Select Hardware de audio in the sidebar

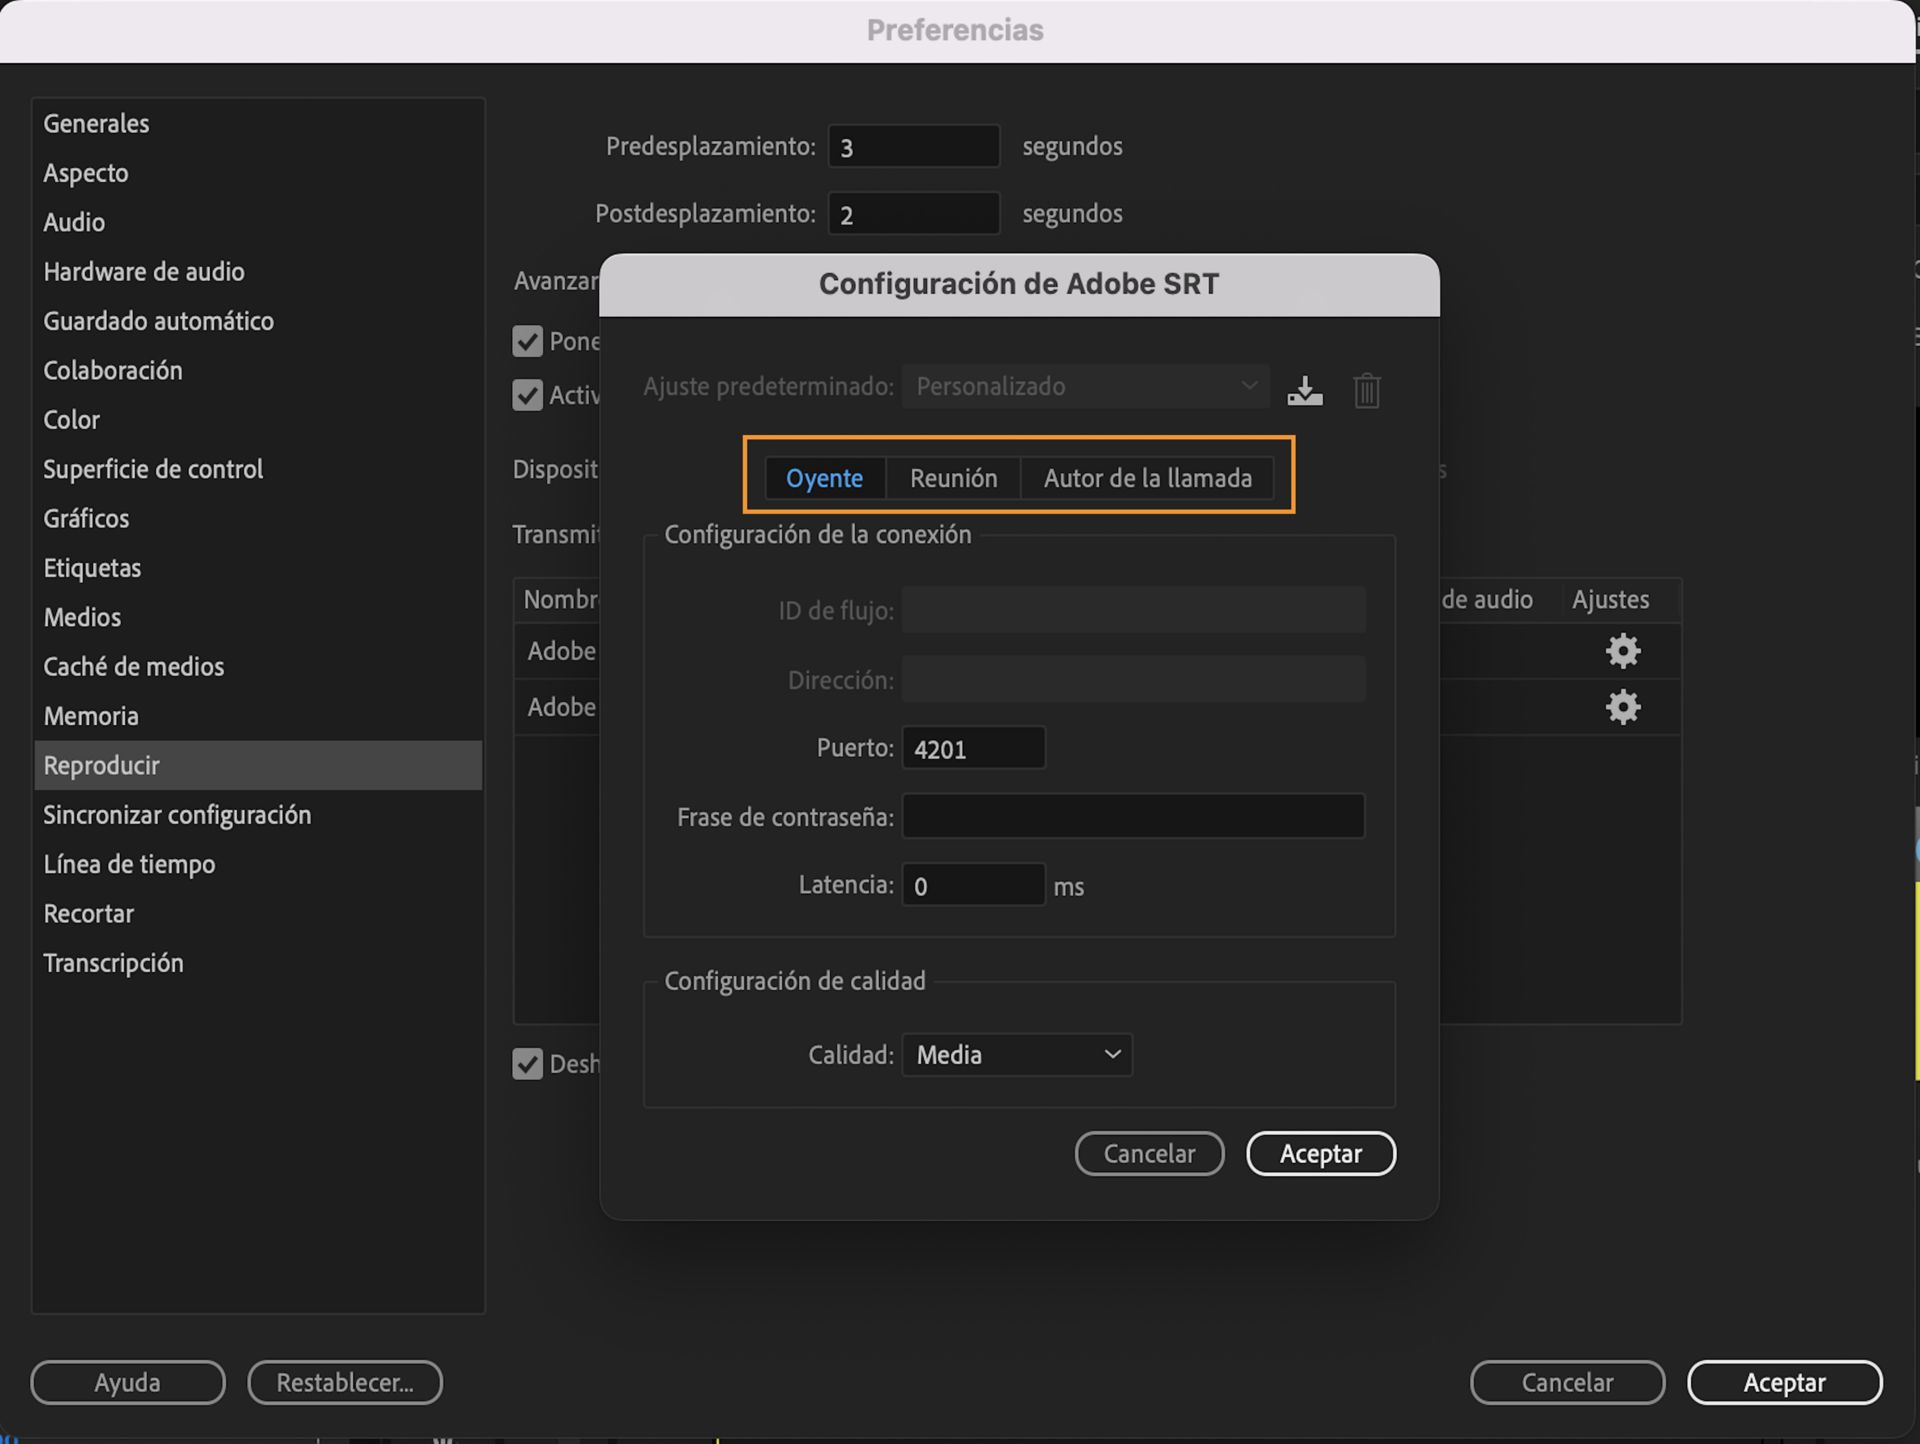point(144,271)
